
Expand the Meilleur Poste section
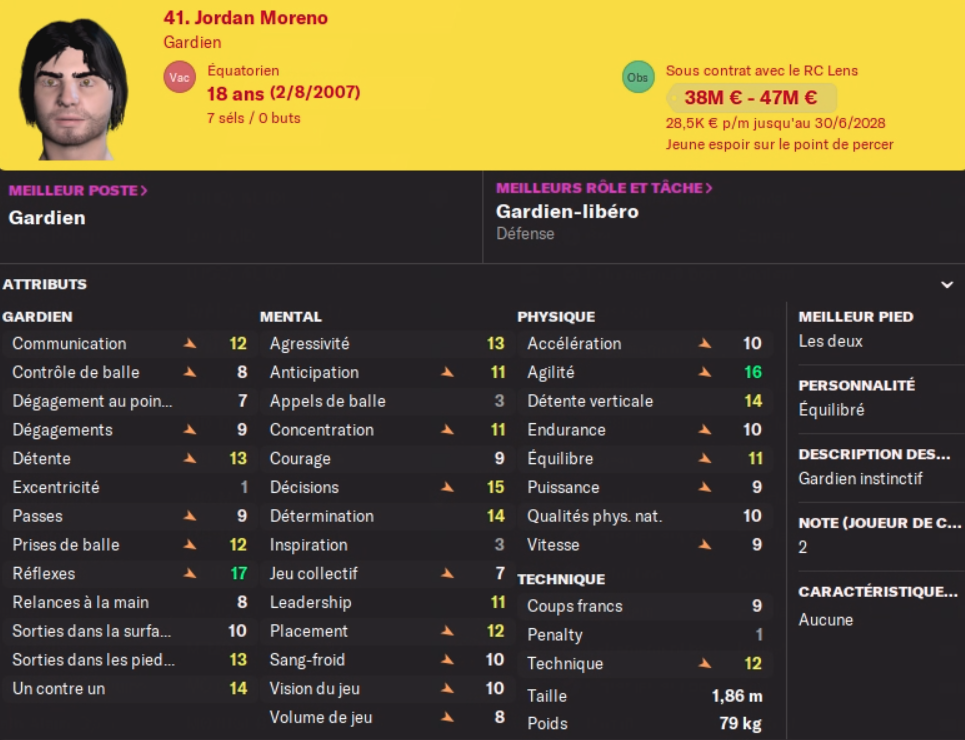coord(78,190)
